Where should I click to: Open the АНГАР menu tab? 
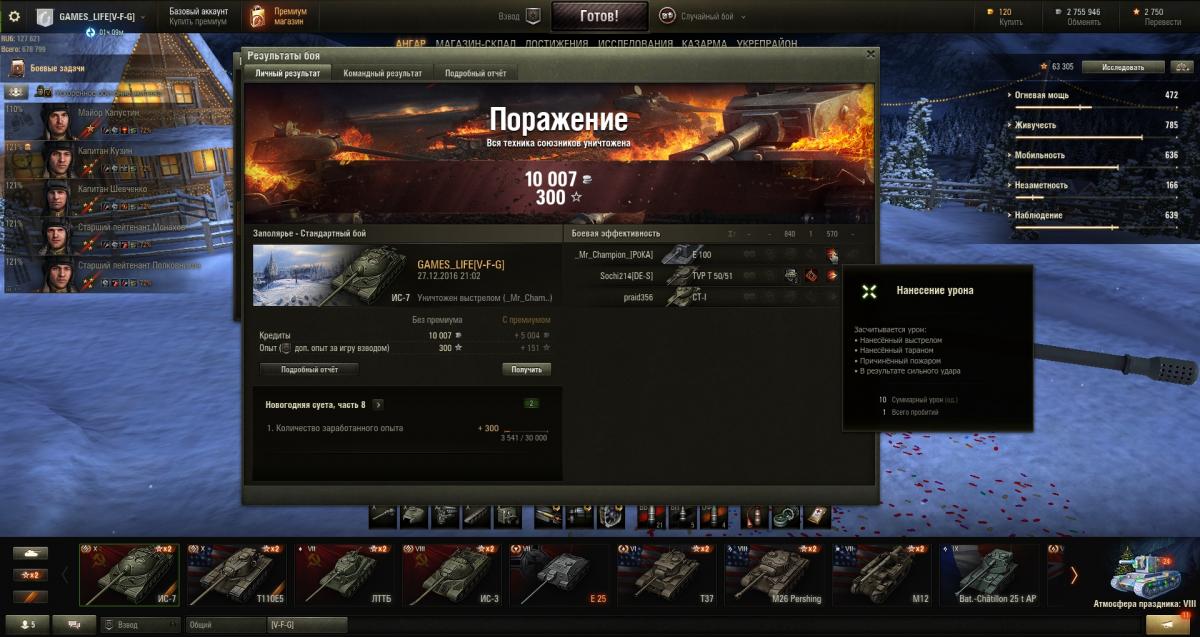[410, 44]
